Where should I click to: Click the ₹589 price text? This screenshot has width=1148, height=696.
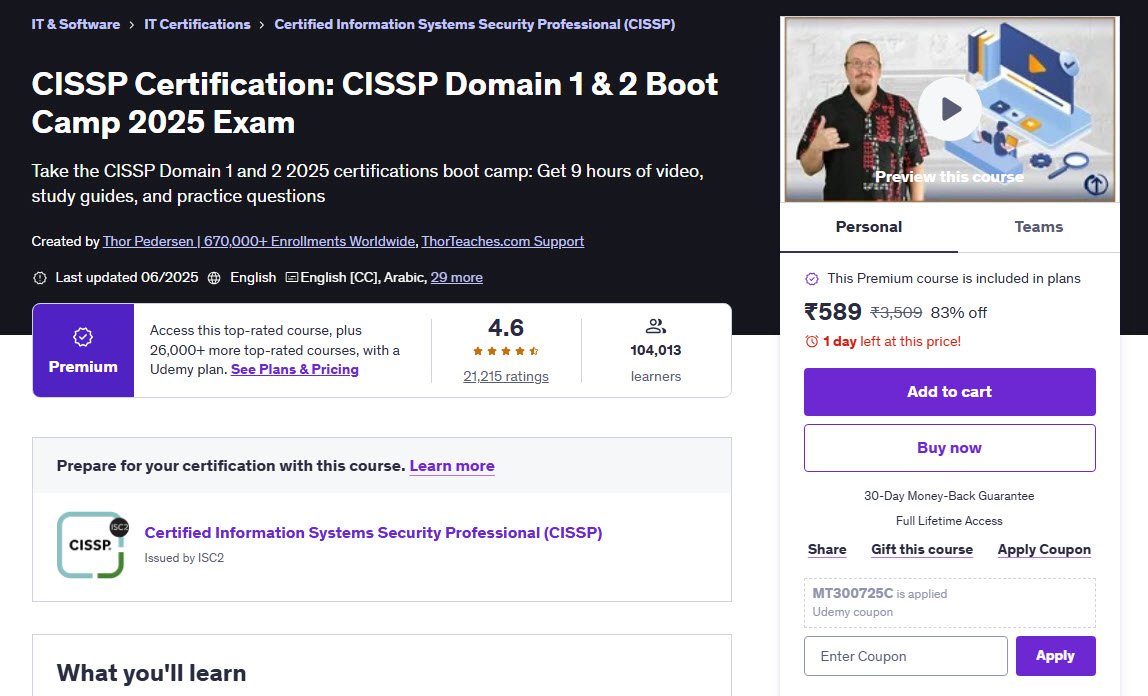click(832, 313)
